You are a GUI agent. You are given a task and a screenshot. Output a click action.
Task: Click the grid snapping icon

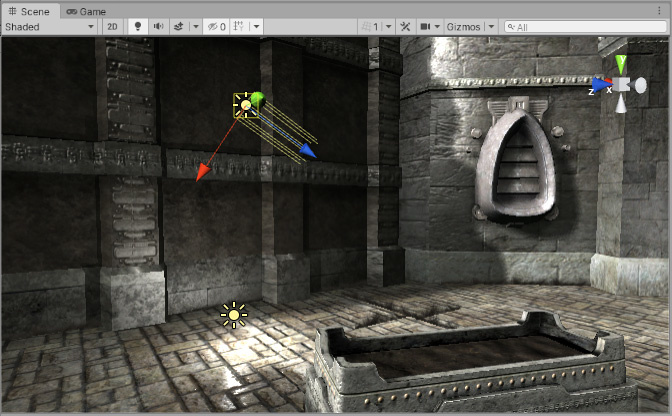pos(238,27)
